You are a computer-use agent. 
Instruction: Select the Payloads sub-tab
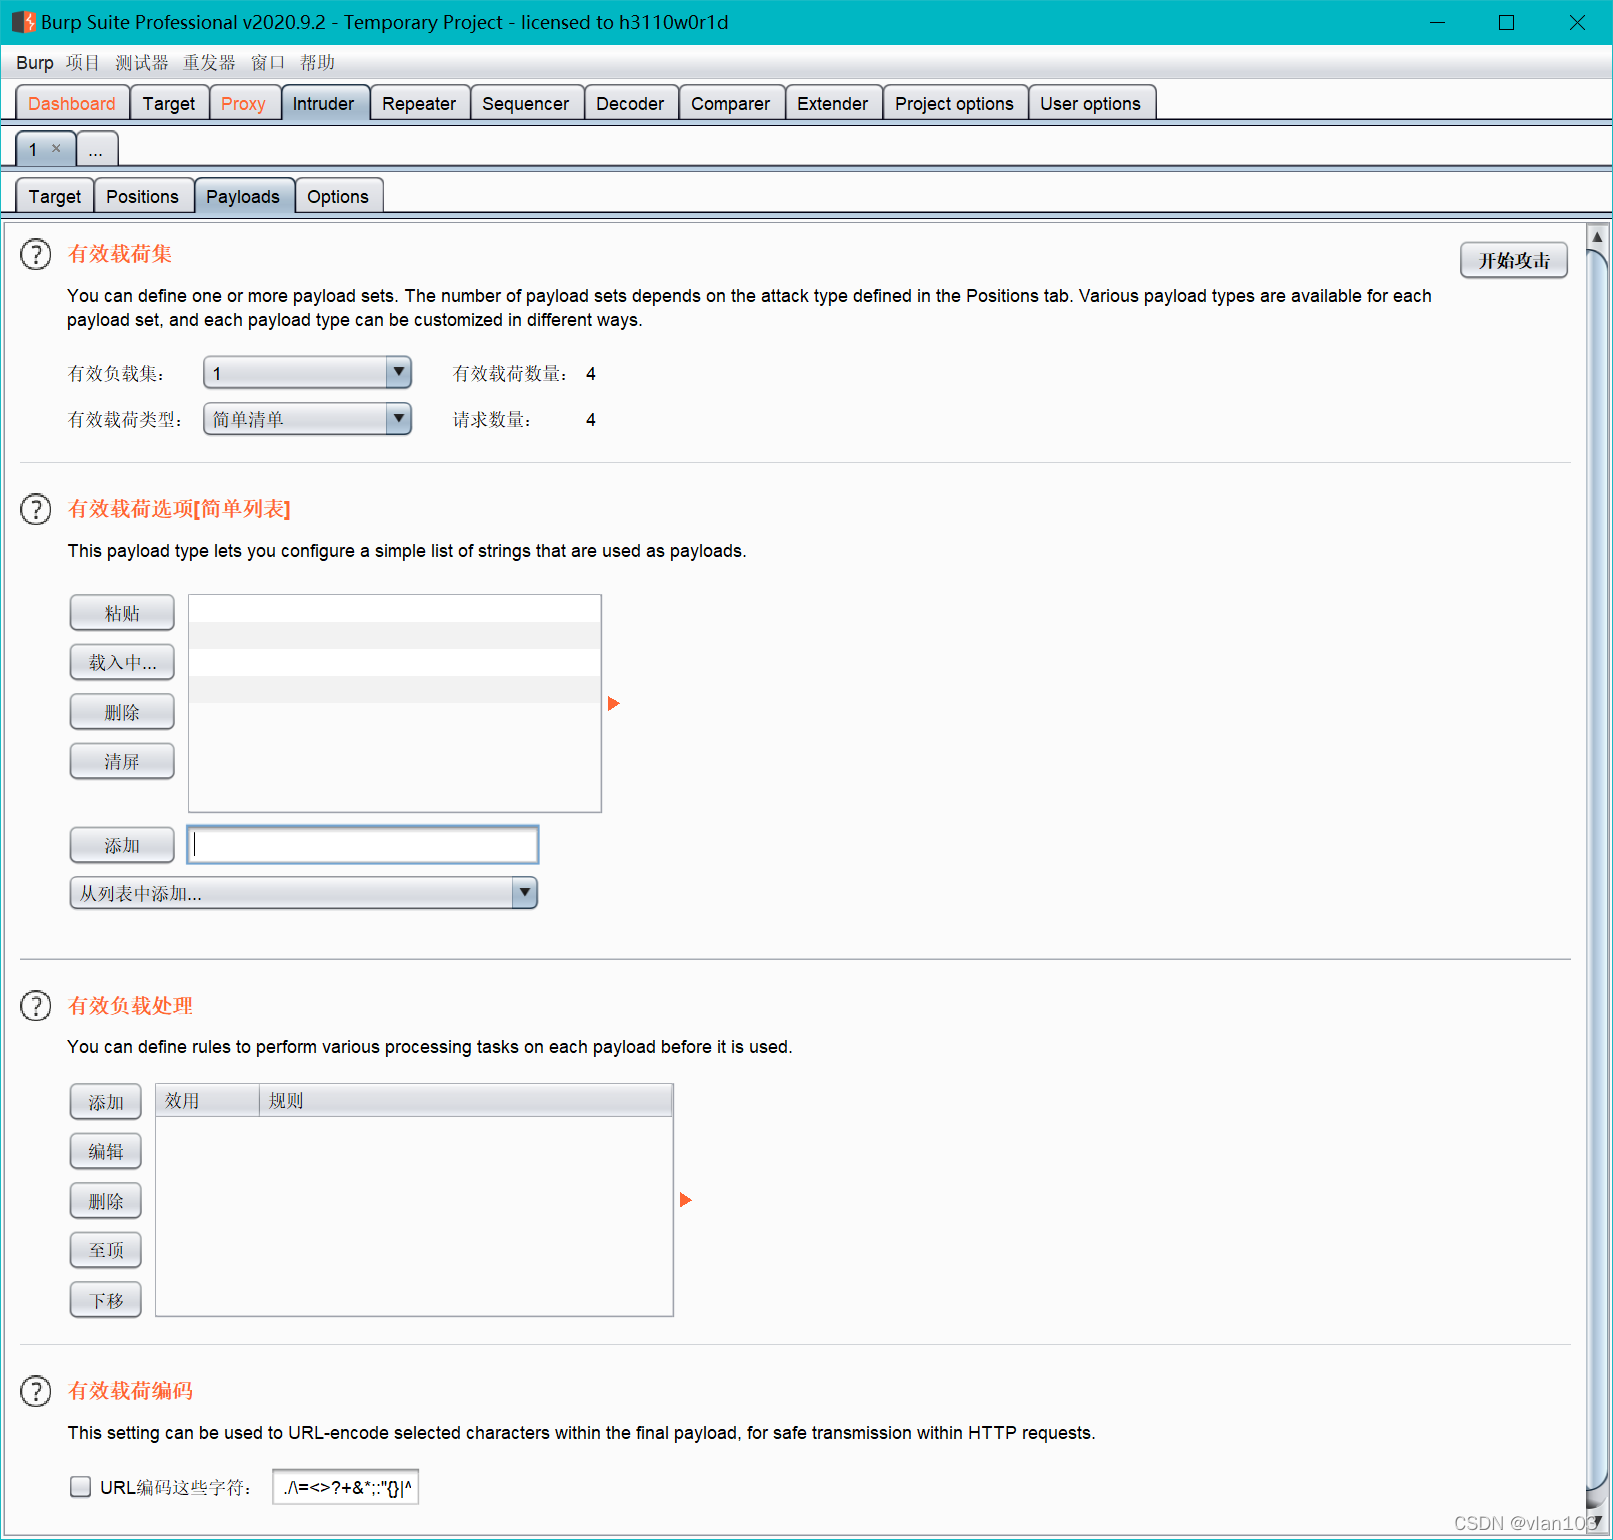coord(243,196)
